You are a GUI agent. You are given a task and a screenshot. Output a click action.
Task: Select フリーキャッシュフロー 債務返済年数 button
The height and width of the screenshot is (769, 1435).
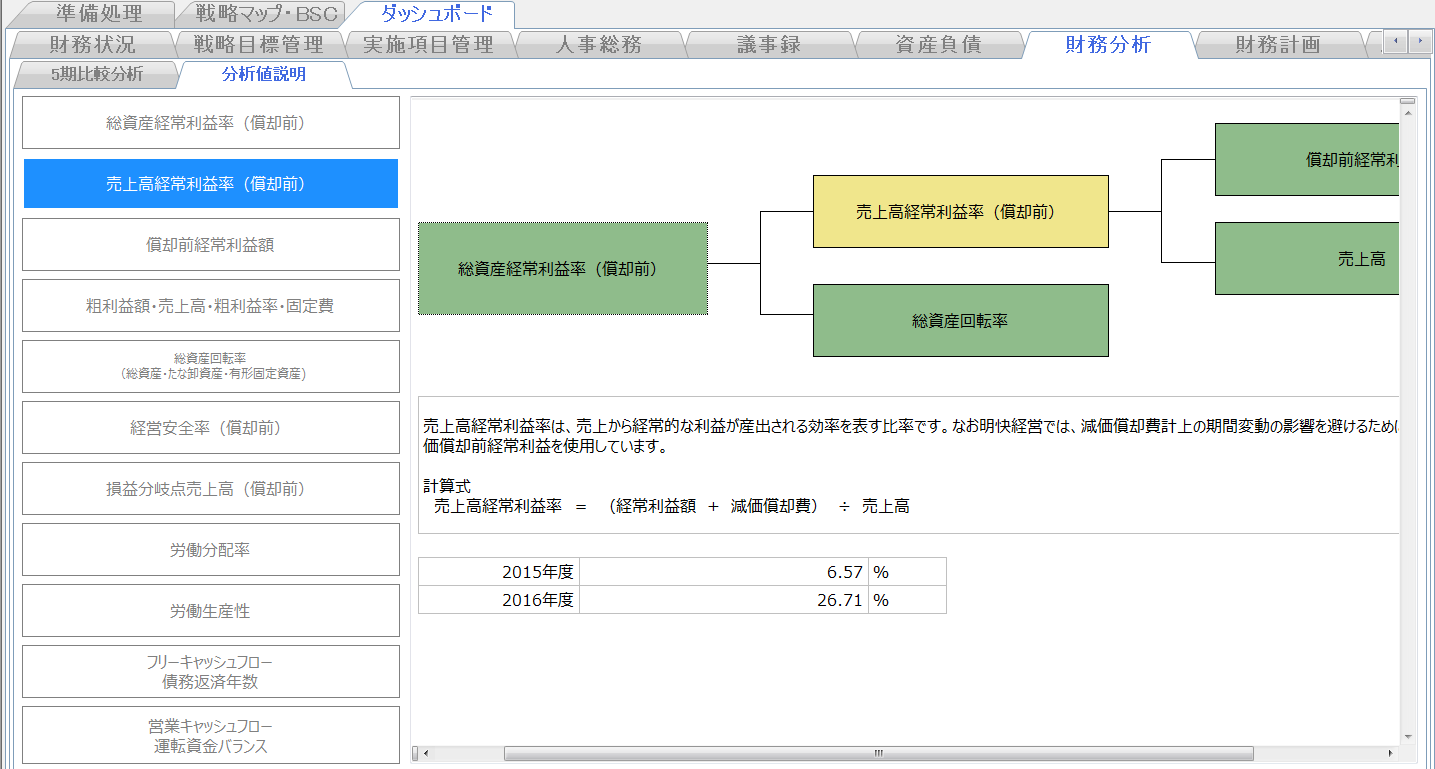click(211, 672)
